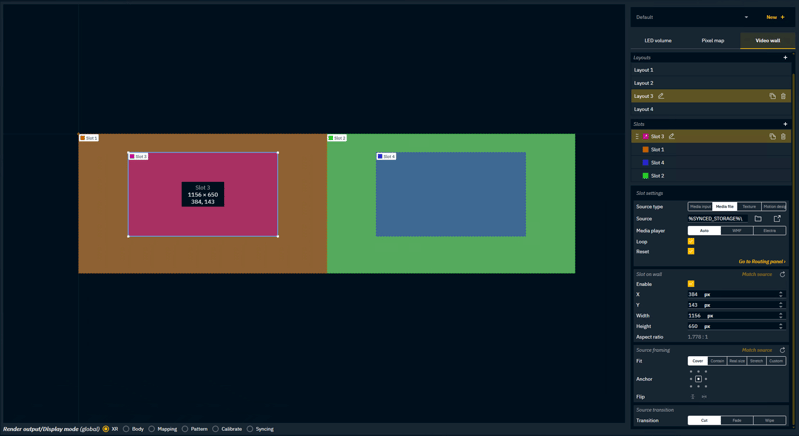Click Match source in Source framing
Image resolution: width=799 pixels, height=436 pixels.
pos(757,350)
